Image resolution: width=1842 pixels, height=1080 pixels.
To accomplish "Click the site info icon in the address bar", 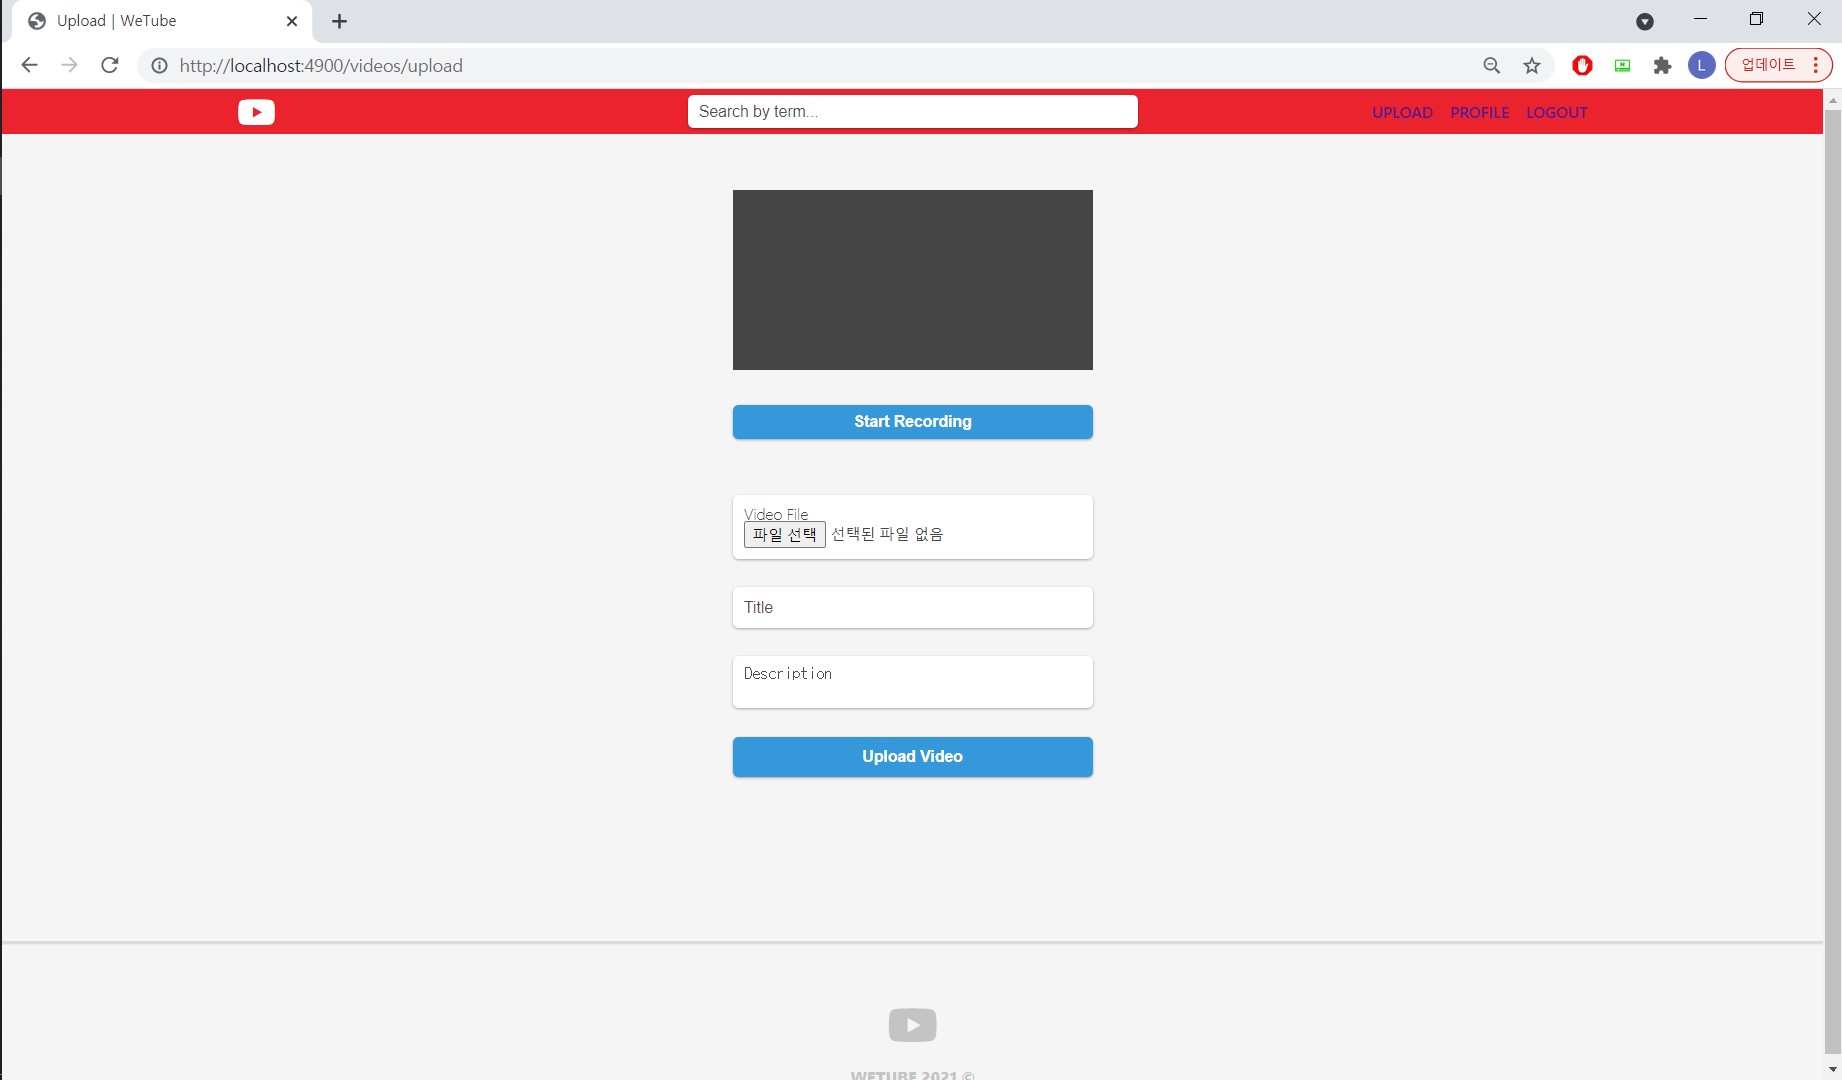I will 159,66.
